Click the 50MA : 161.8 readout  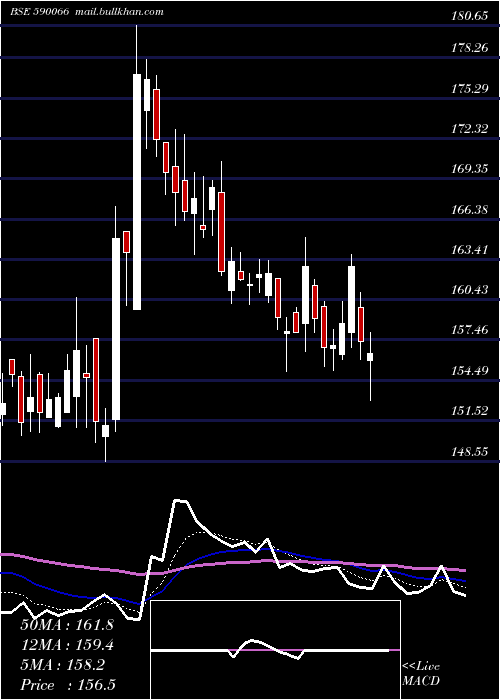pyautogui.click(x=67, y=625)
